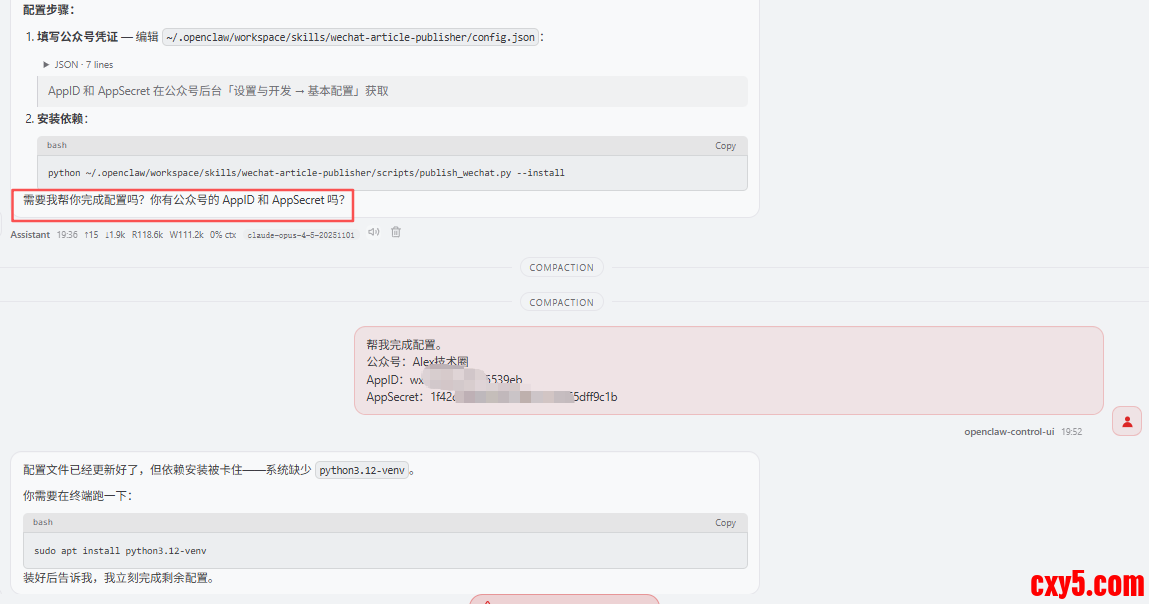Open the user avatar beside openclaw-control-ui
Viewport: 1149px width, 604px height.
(x=1127, y=421)
